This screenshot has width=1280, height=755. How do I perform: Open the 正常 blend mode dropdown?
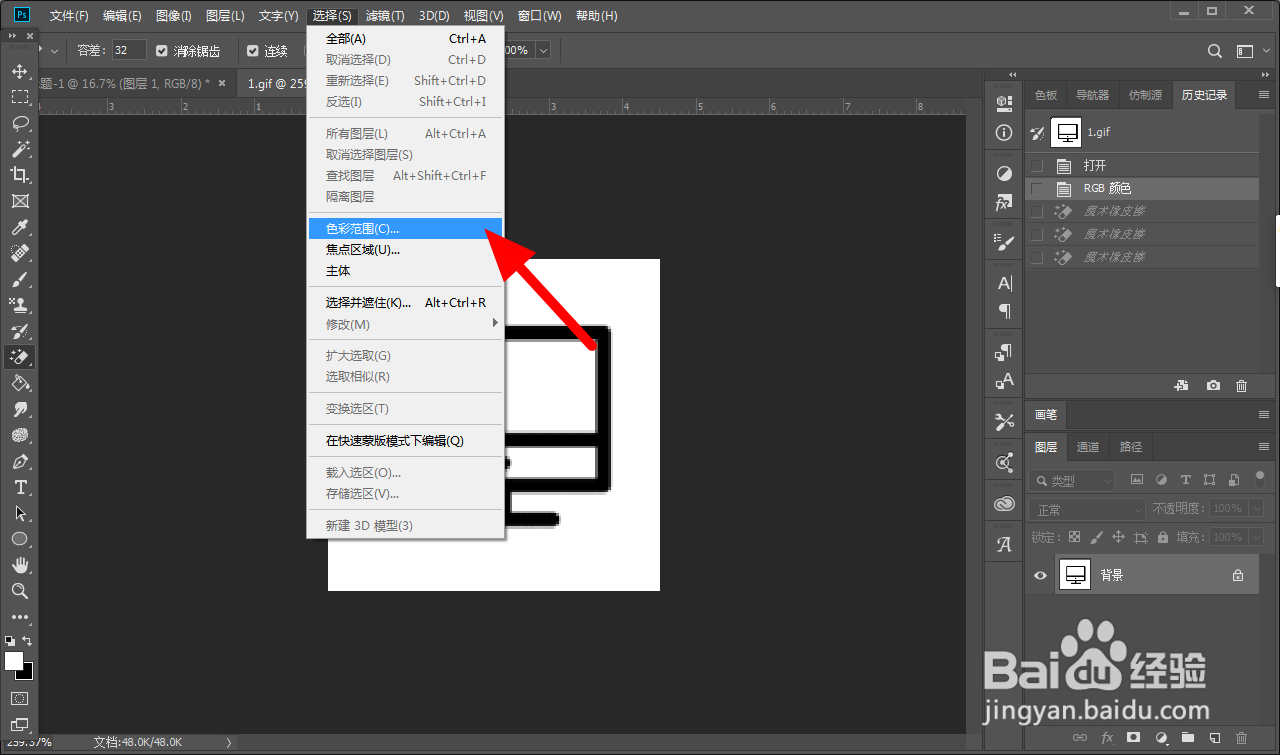coord(1088,509)
